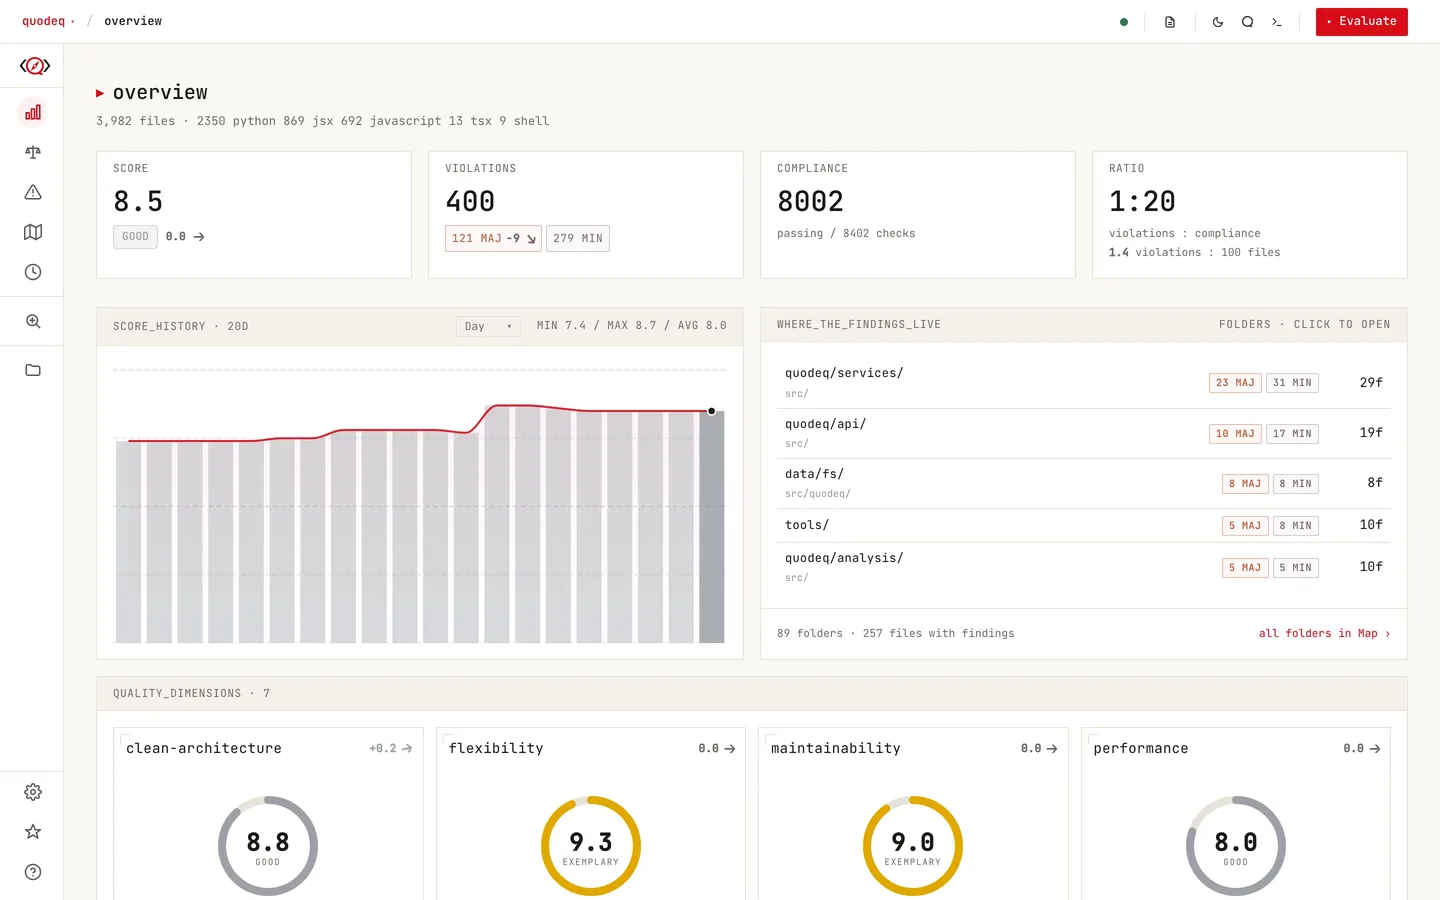
Task: Open help with the question mark icon
Action: [x=33, y=872]
